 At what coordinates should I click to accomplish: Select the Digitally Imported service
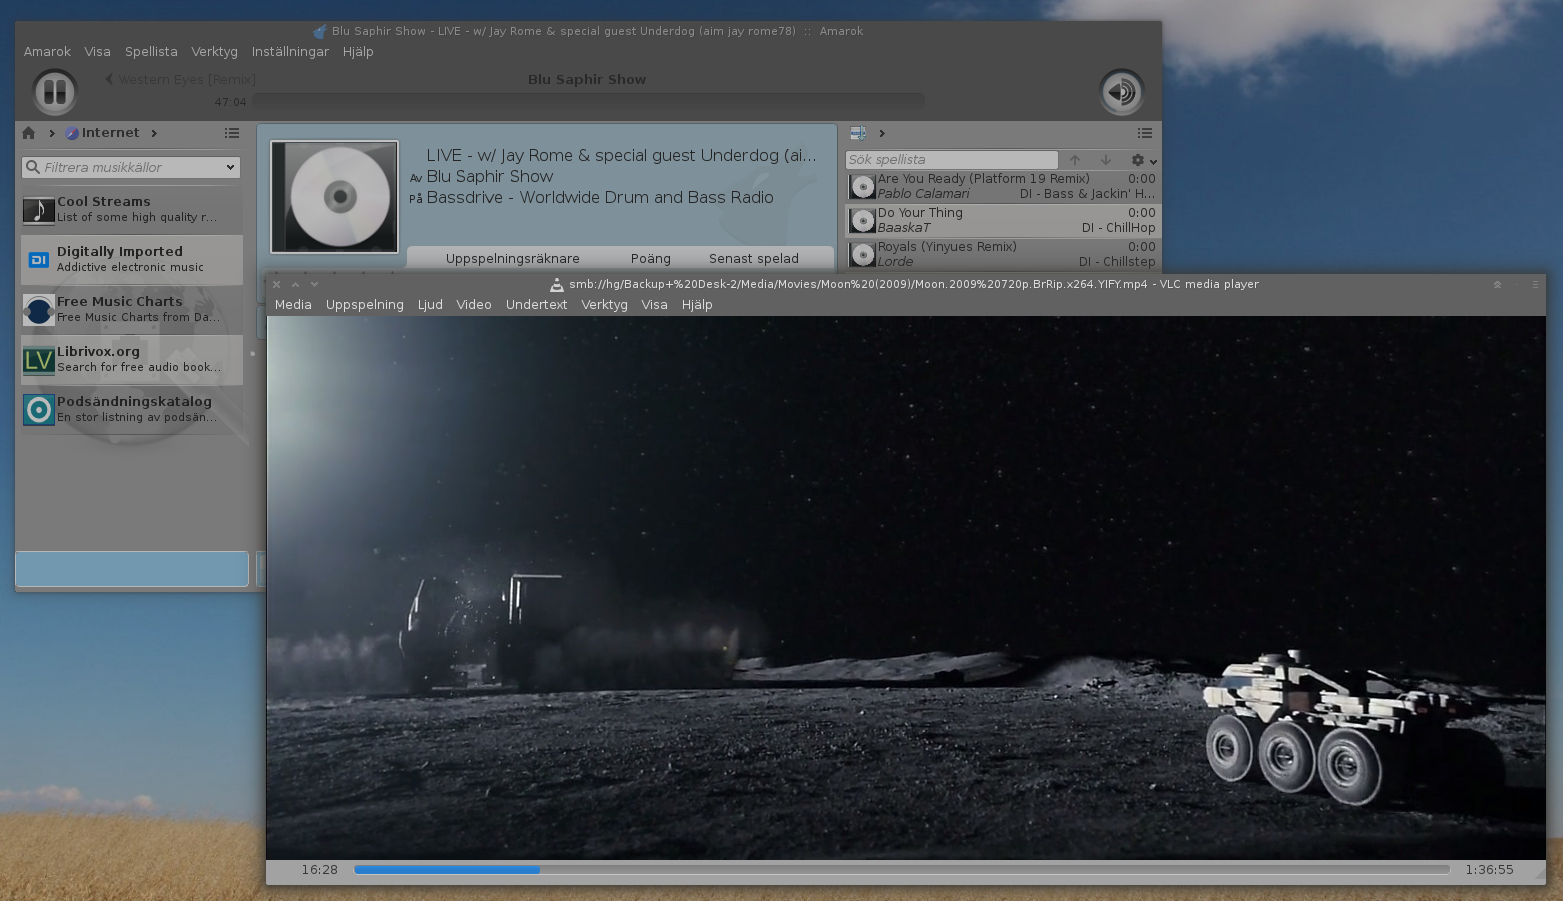click(132, 260)
